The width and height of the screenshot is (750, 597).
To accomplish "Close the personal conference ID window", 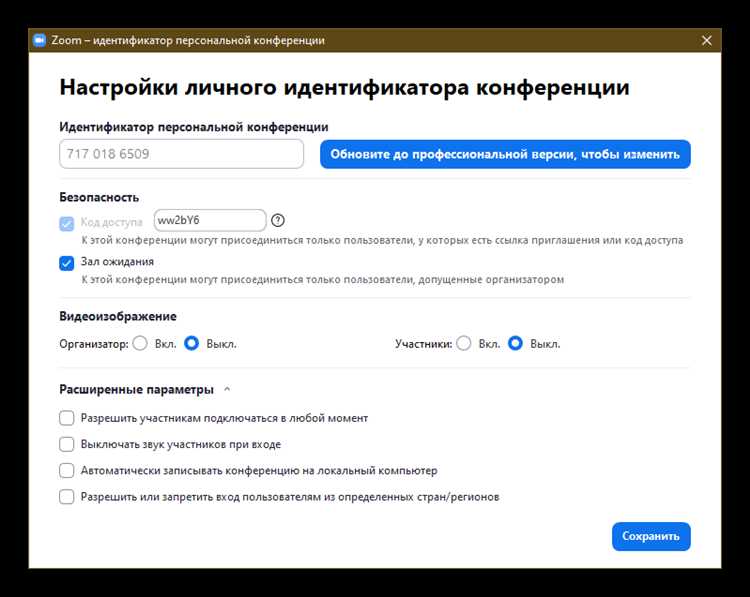I will coord(706,41).
